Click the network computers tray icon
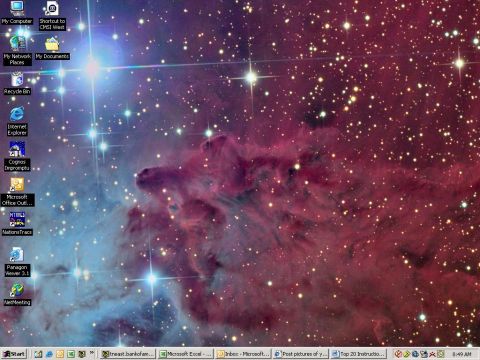This screenshot has height=360, width=480. coord(424,354)
